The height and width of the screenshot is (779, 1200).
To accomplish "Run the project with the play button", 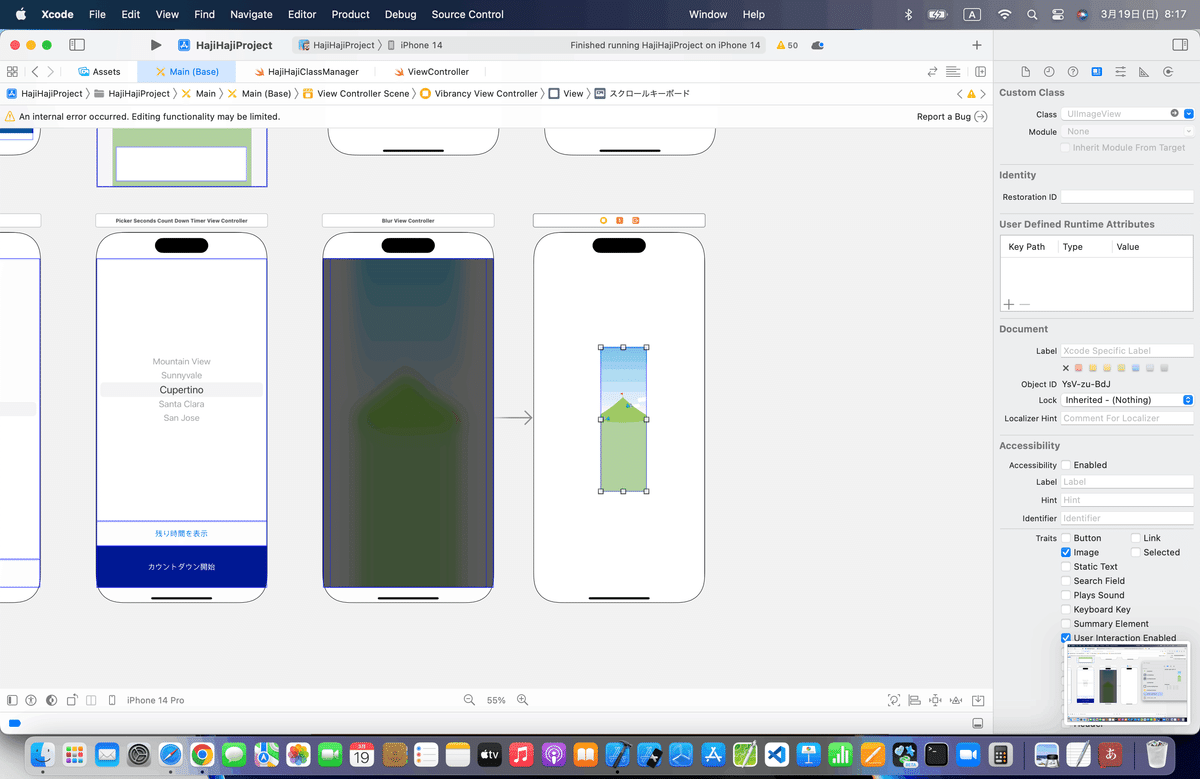I will tap(155, 45).
